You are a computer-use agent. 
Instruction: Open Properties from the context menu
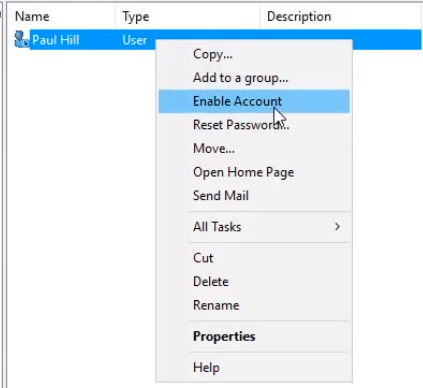click(x=254, y=336)
